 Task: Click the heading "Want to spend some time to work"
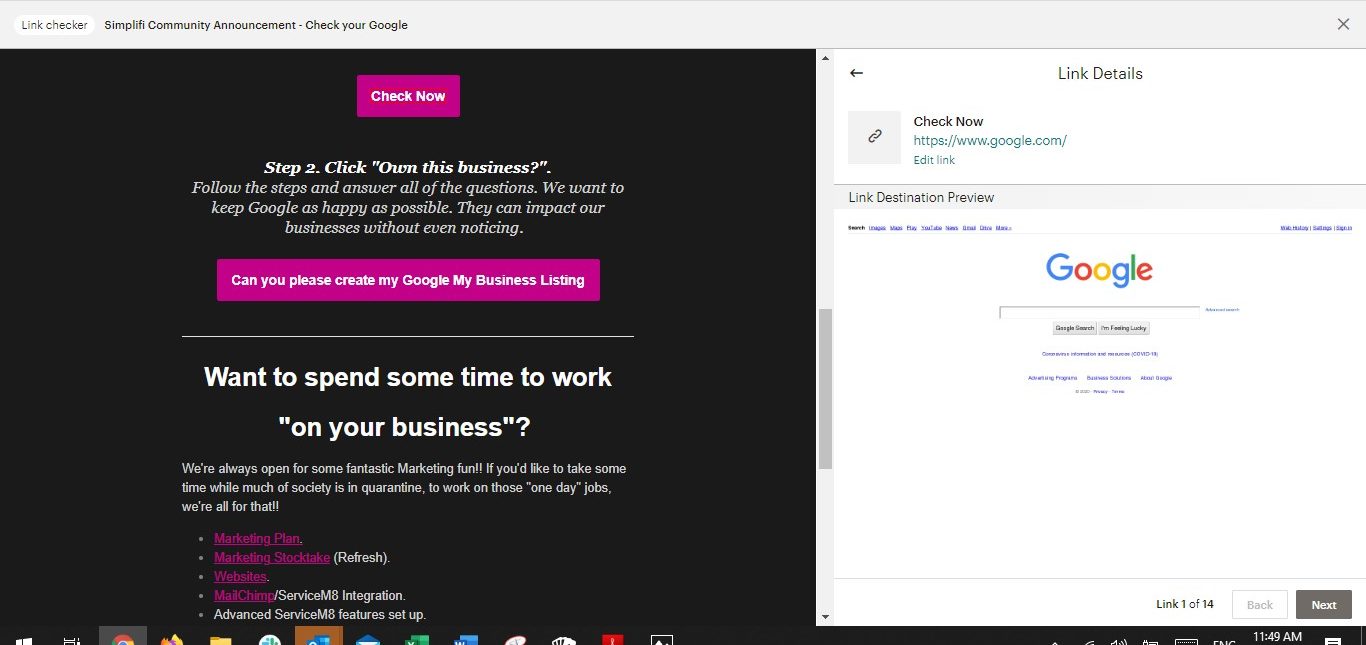pyautogui.click(x=408, y=377)
